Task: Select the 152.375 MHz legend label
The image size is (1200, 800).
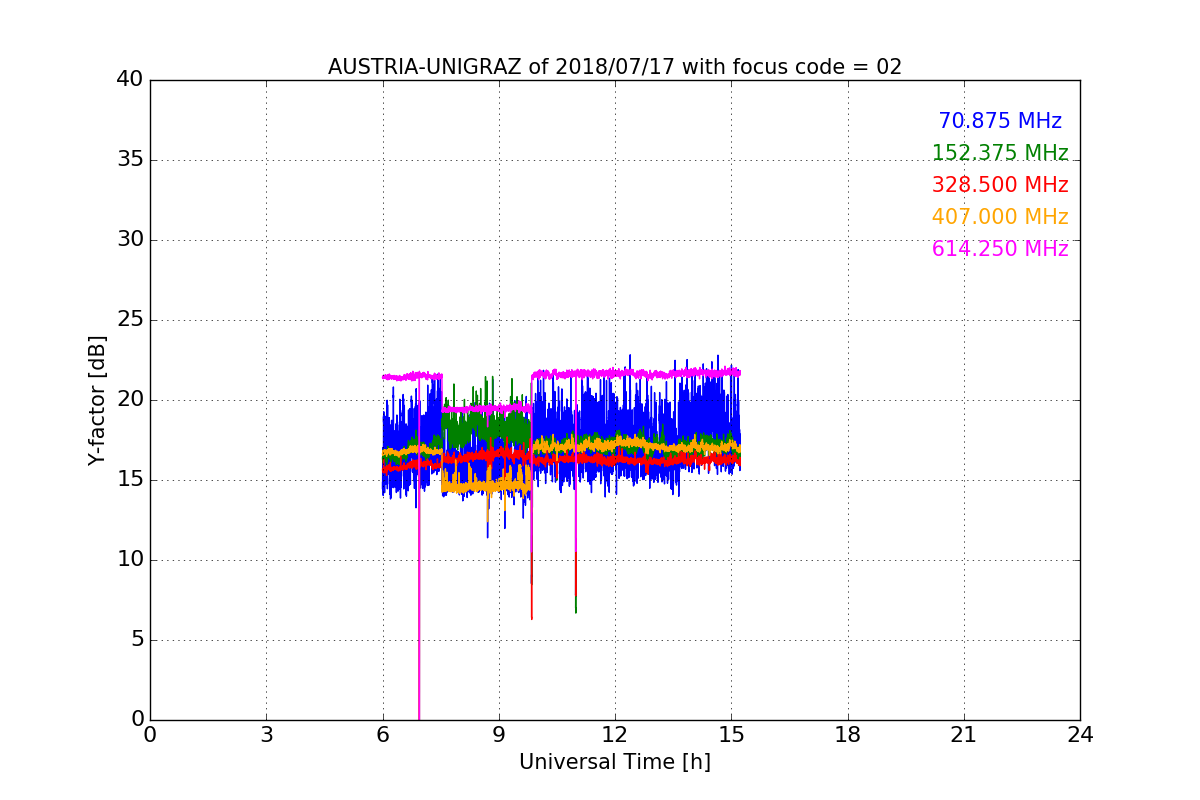Action: 1000,153
